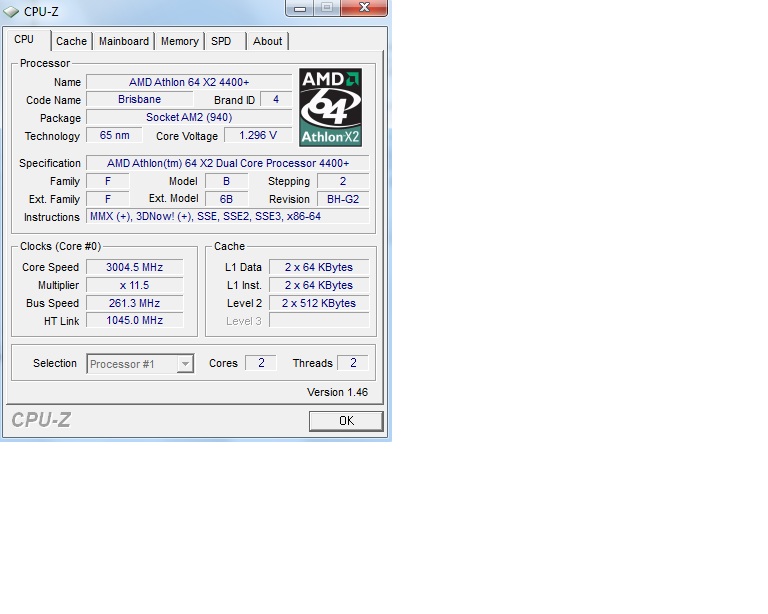Screen dimensions: 768x614
Task: Click the Multiplier value x 11.5
Action: click(x=135, y=285)
